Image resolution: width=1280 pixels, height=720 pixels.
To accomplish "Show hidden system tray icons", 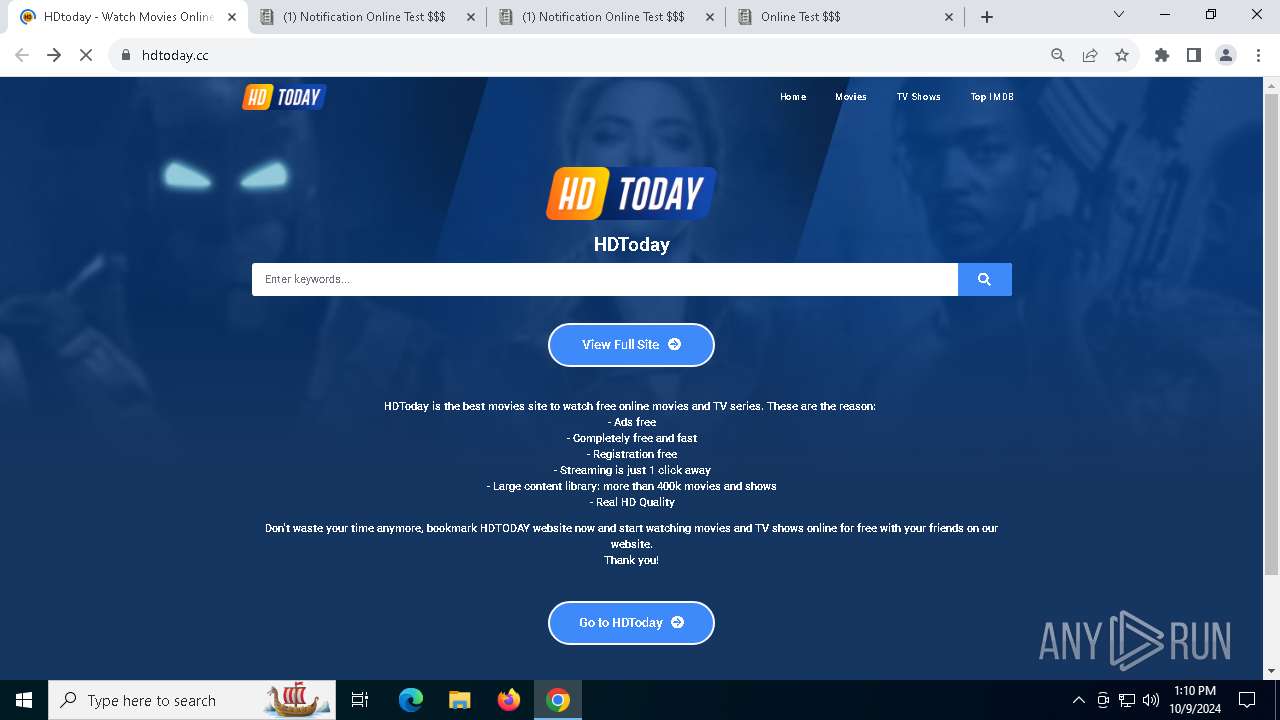I will 1078,700.
